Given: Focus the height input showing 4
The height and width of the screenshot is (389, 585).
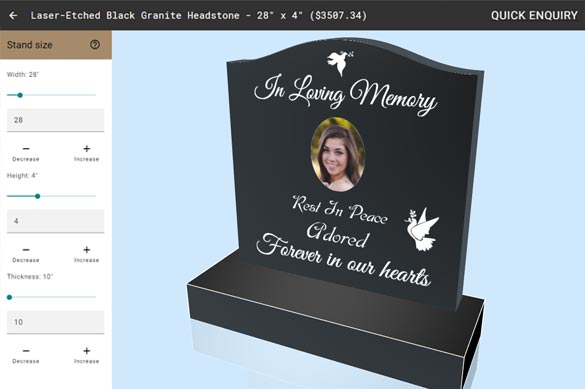Looking at the screenshot, I should click(x=55, y=221).
